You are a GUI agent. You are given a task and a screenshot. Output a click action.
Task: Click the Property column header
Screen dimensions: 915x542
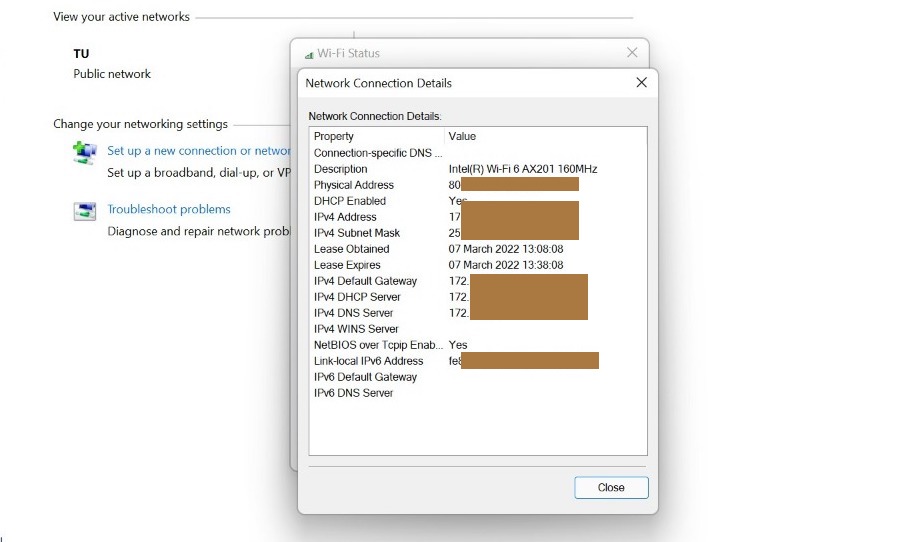334,136
